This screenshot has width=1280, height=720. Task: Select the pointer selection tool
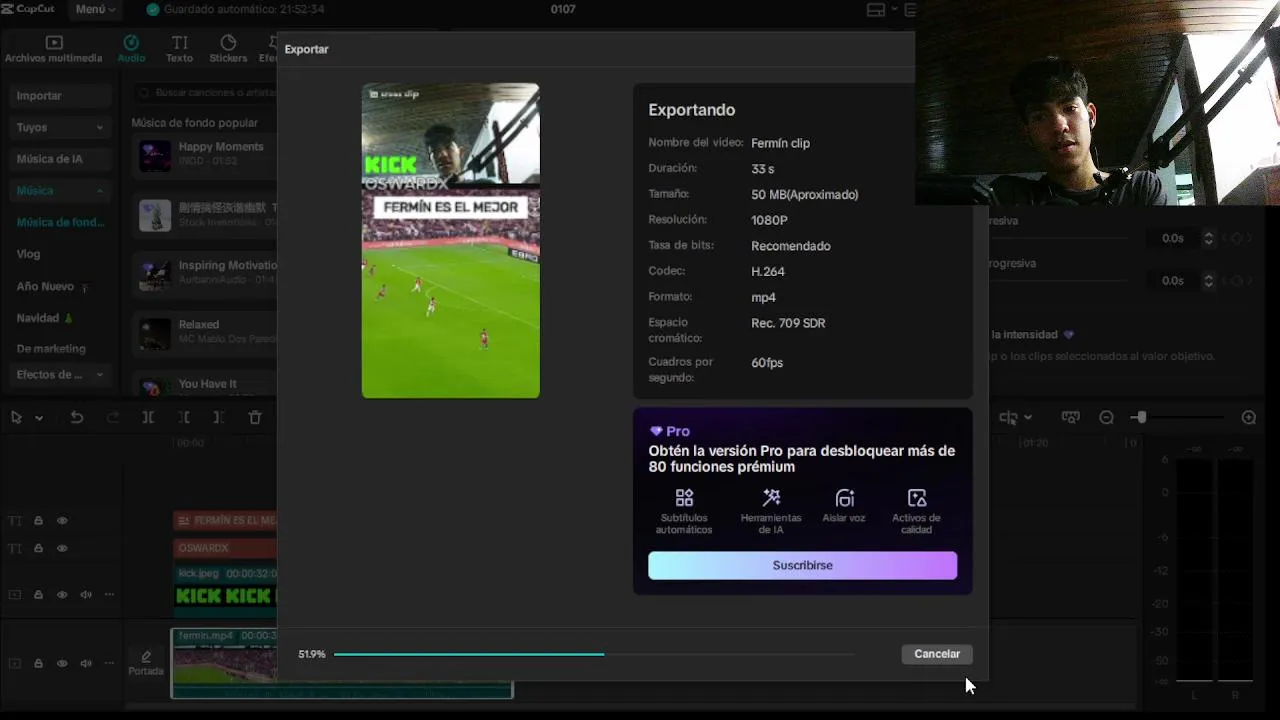pyautogui.click(x=16, y=417)
